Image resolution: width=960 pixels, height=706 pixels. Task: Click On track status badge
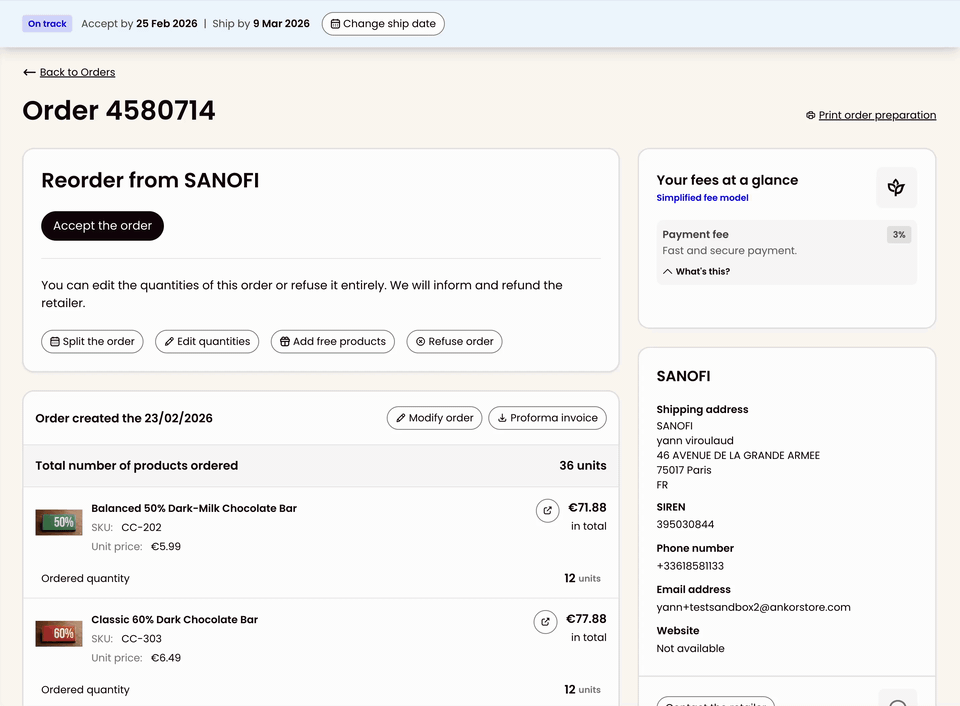[47, 24]
